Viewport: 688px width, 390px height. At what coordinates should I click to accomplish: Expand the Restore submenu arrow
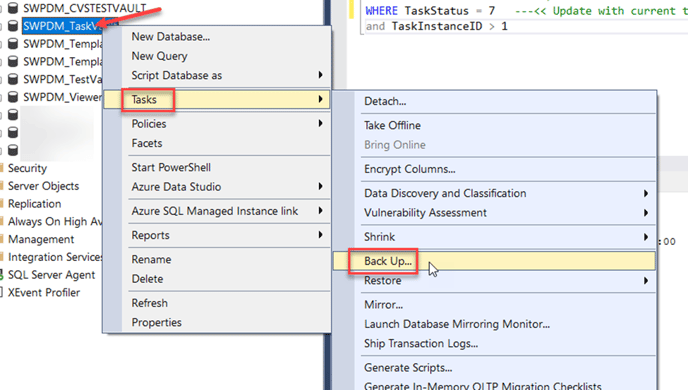645,280
